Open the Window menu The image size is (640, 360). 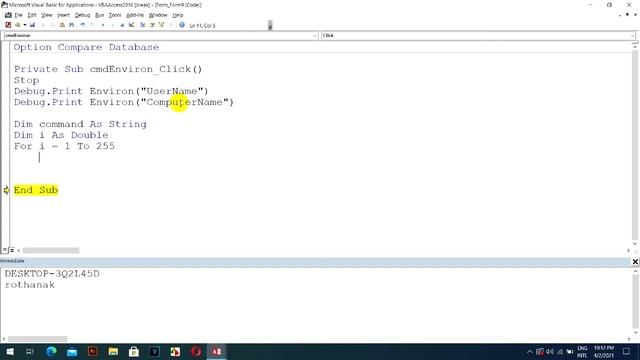158,15
